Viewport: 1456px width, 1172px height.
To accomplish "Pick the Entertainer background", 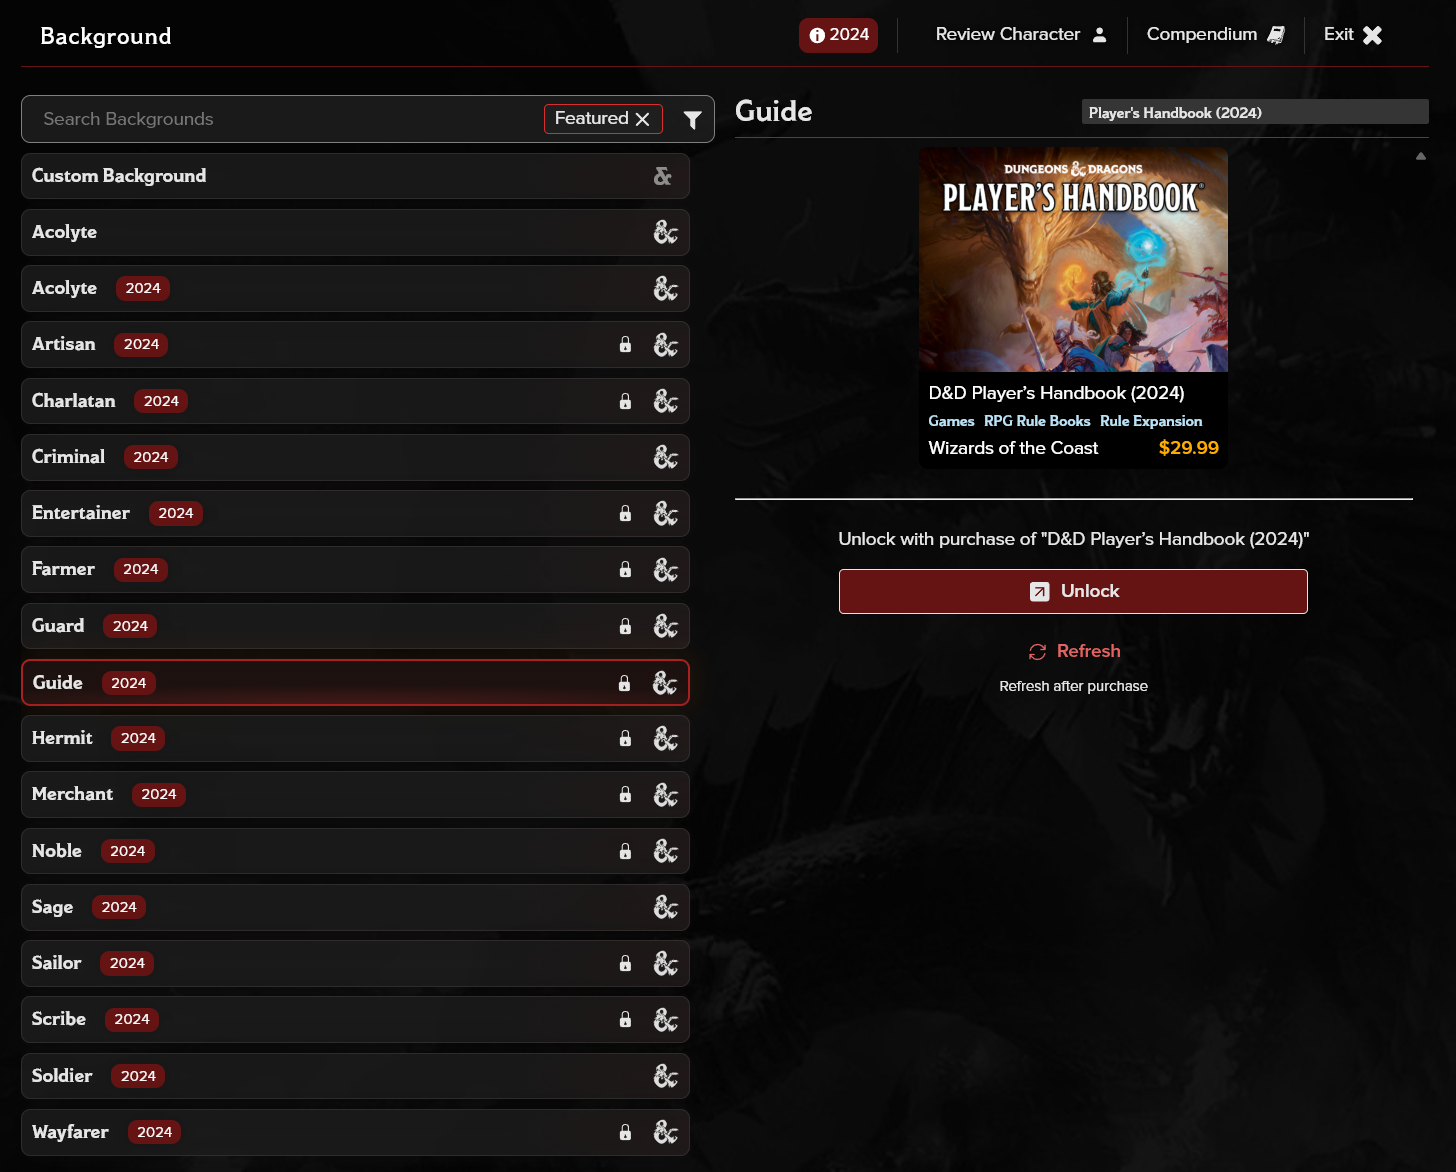I will click(355, 513).
